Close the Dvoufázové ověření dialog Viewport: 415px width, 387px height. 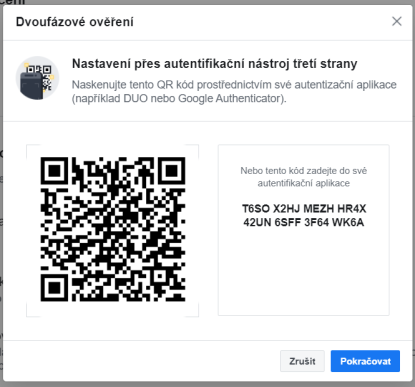[397, 21]
